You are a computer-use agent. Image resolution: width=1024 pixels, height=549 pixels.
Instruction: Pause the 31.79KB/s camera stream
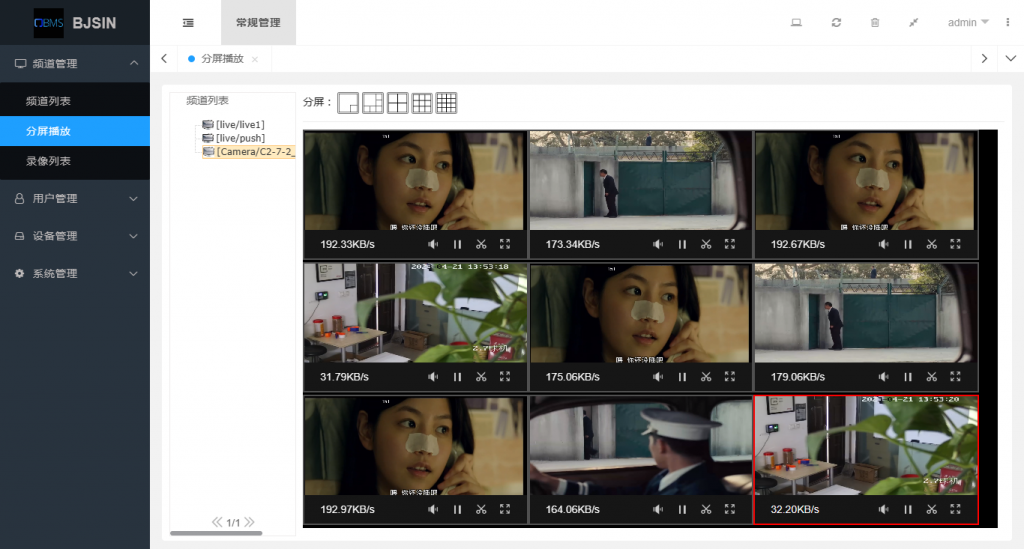tap(457, 377)
